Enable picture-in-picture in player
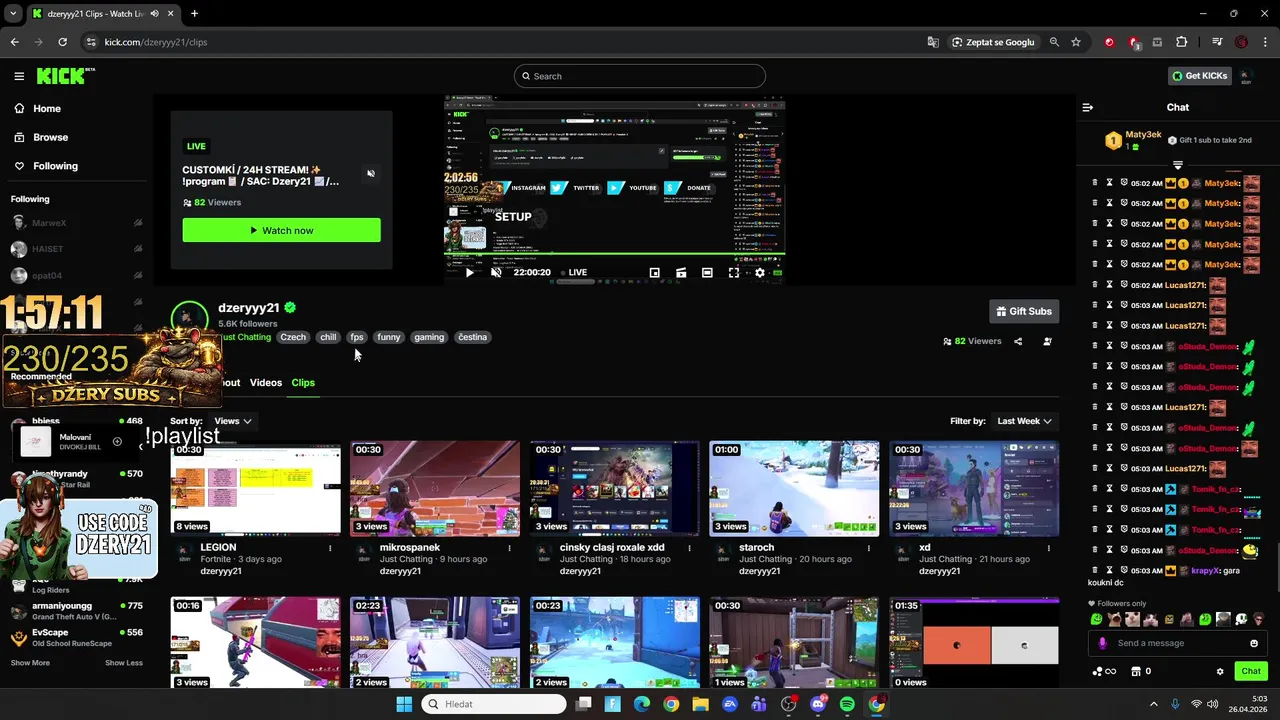 [654, 272]
